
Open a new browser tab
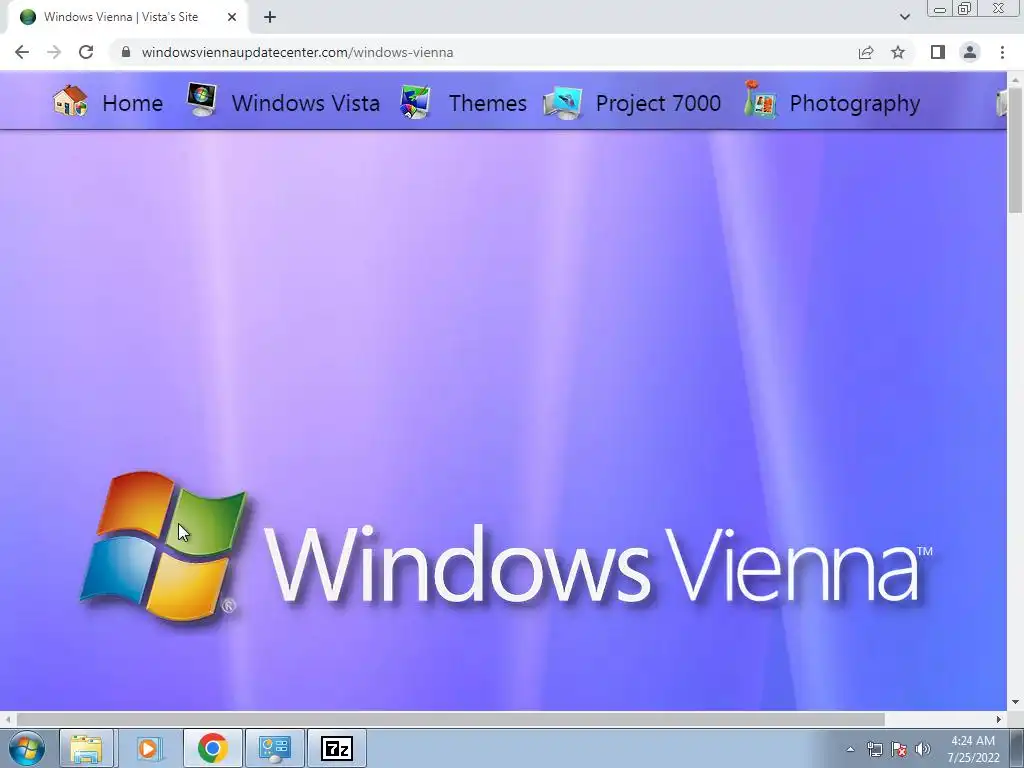[270, 17]
